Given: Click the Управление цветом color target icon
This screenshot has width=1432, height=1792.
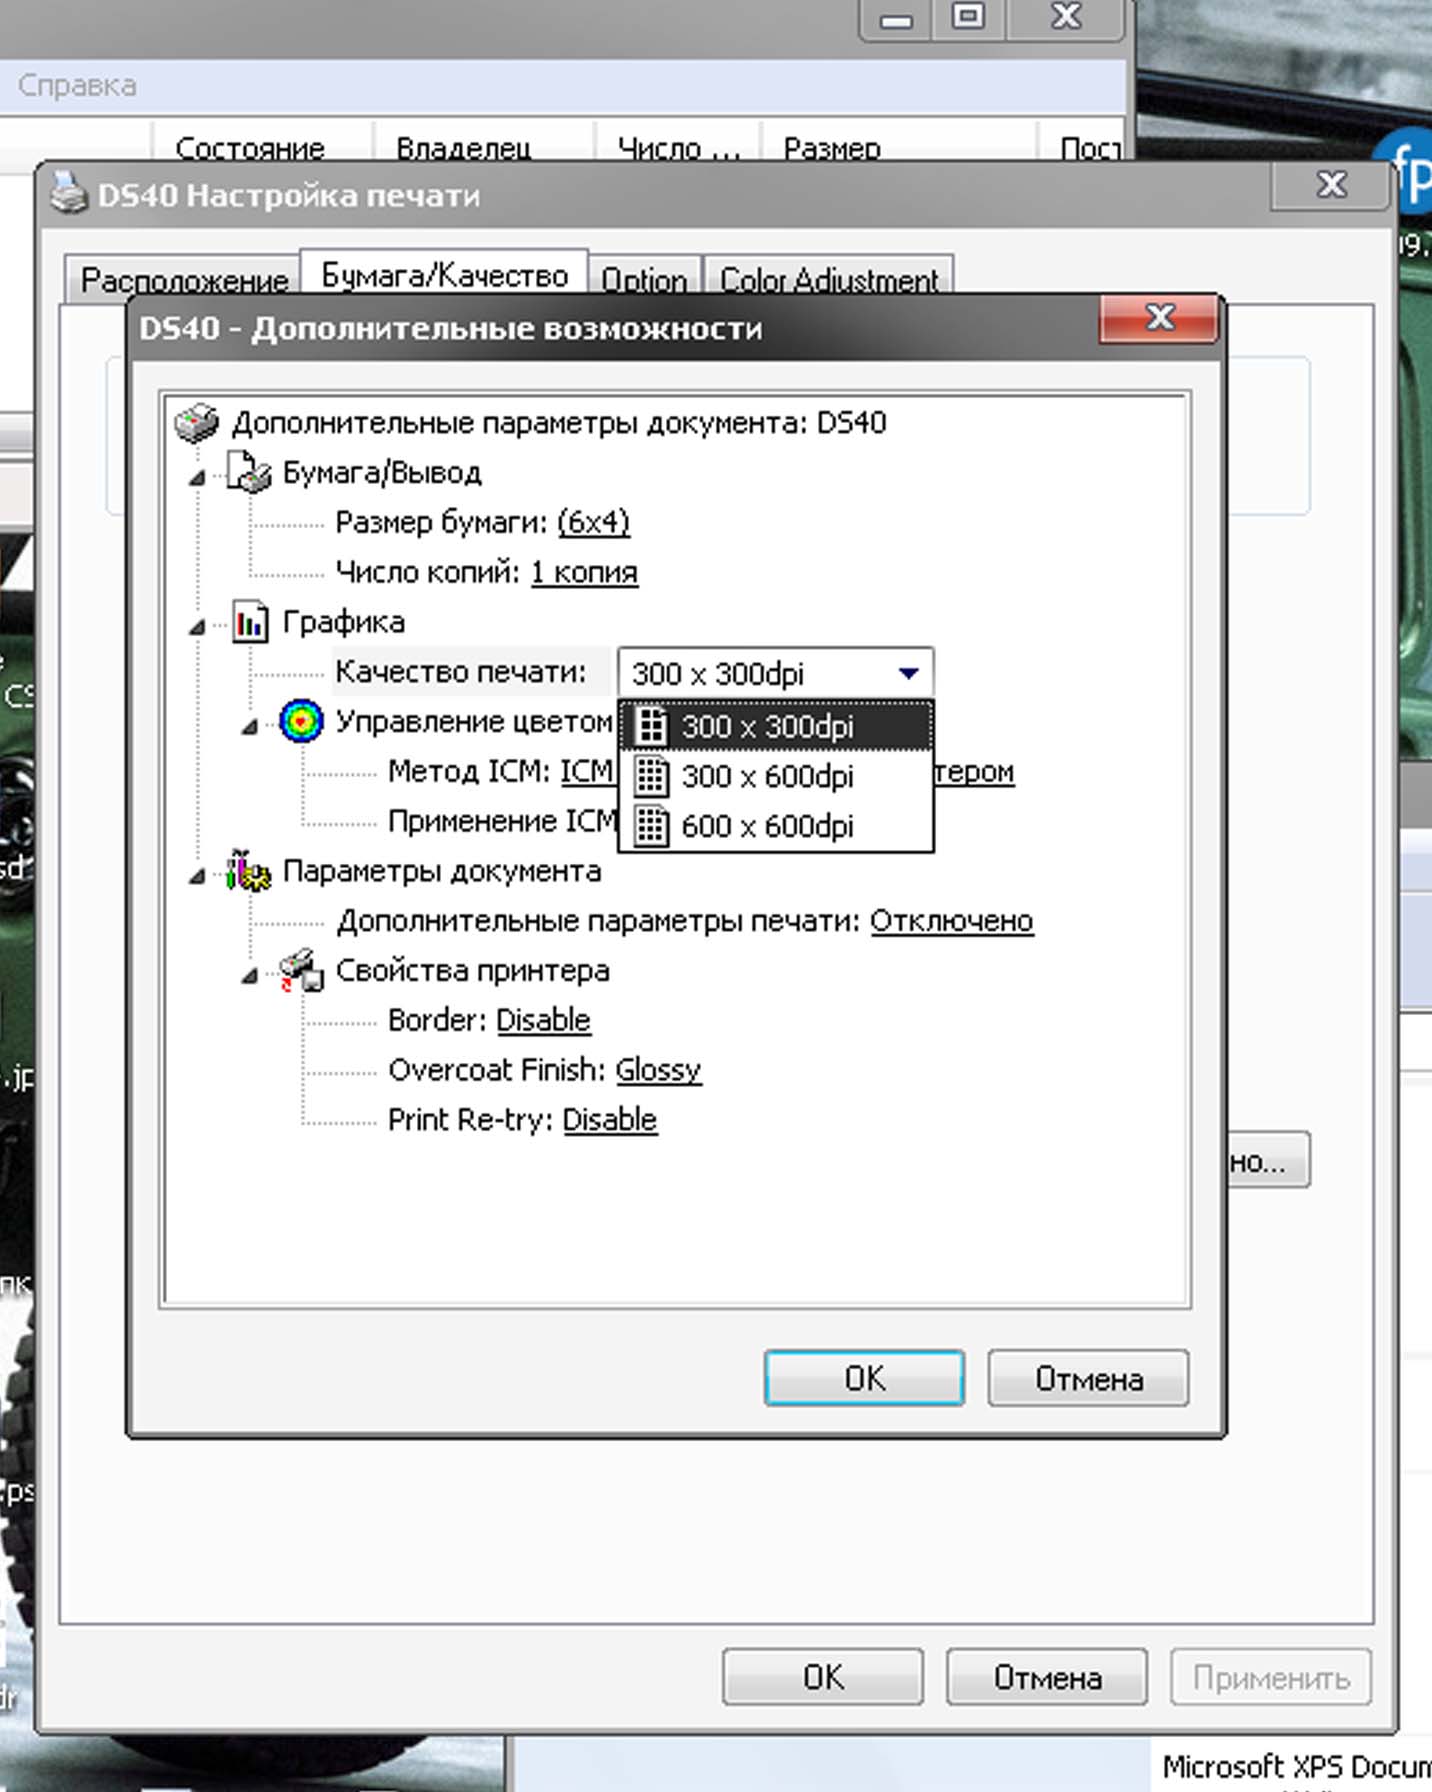Looking at the screenshot, I should coord(301,721).
